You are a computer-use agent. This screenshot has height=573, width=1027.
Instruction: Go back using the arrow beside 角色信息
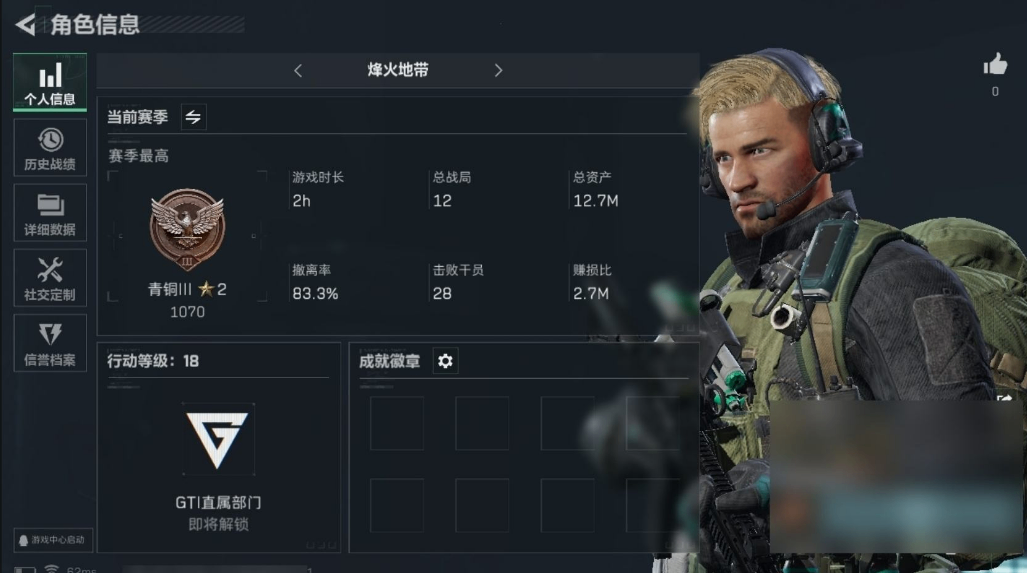tap(26, 25)
